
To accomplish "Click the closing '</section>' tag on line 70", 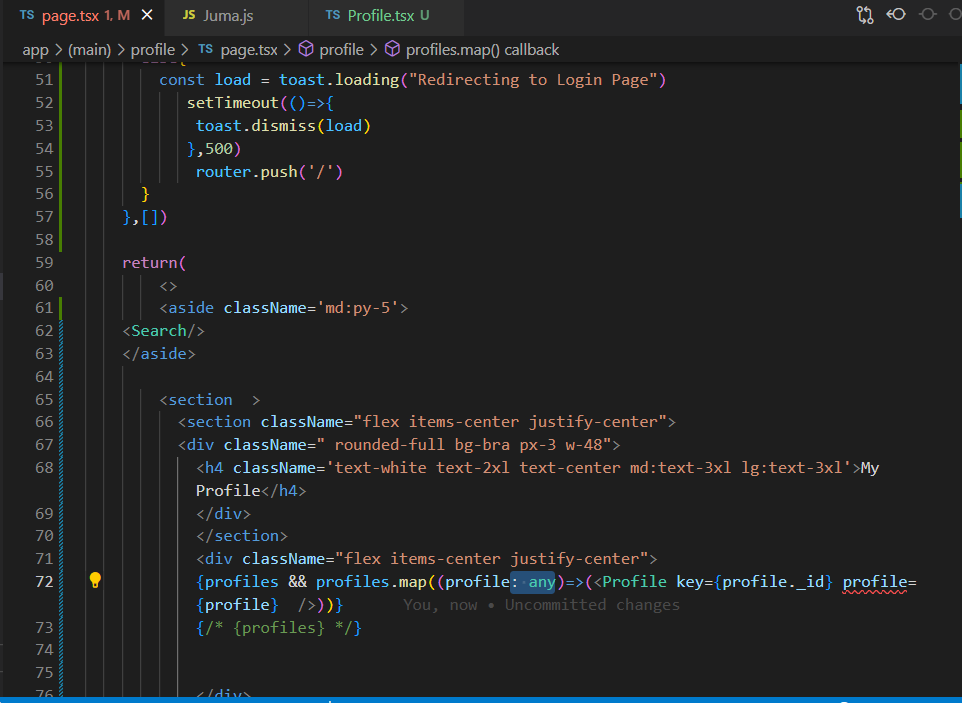I will (242, 536).
